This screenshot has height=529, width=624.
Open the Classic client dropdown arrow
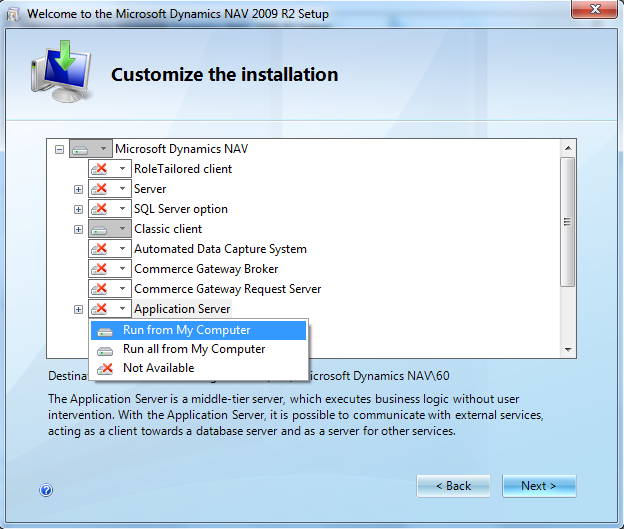[122, 229]
